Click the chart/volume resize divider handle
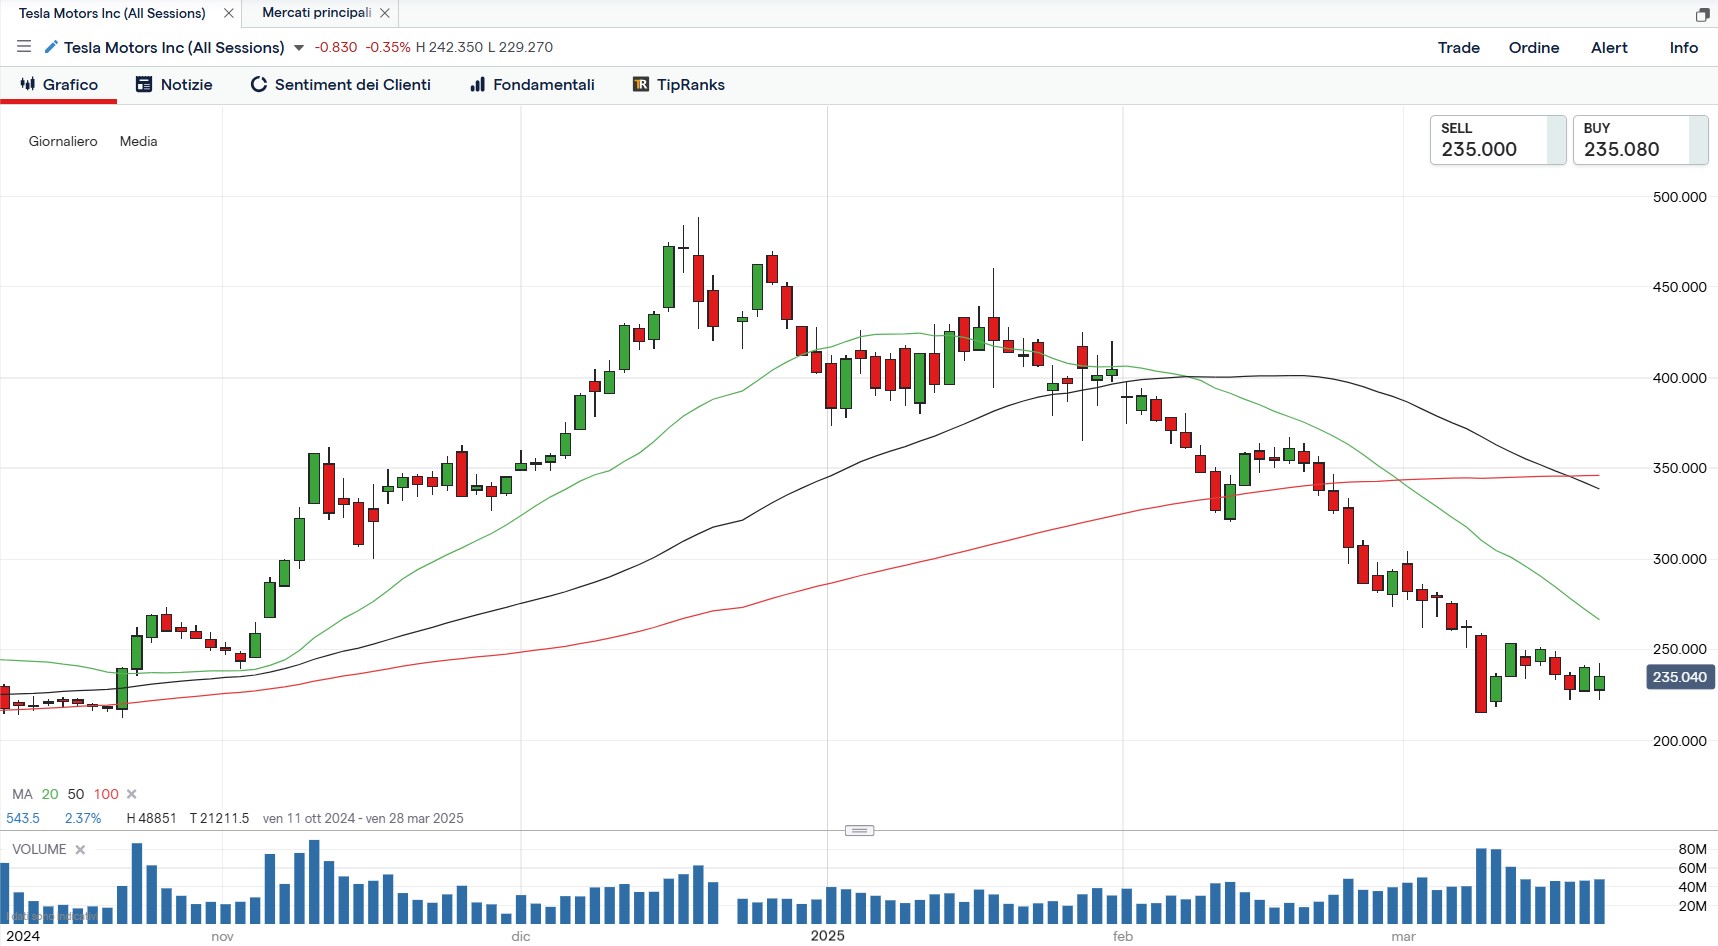The image size is (1718, 946). coord(859,830)
